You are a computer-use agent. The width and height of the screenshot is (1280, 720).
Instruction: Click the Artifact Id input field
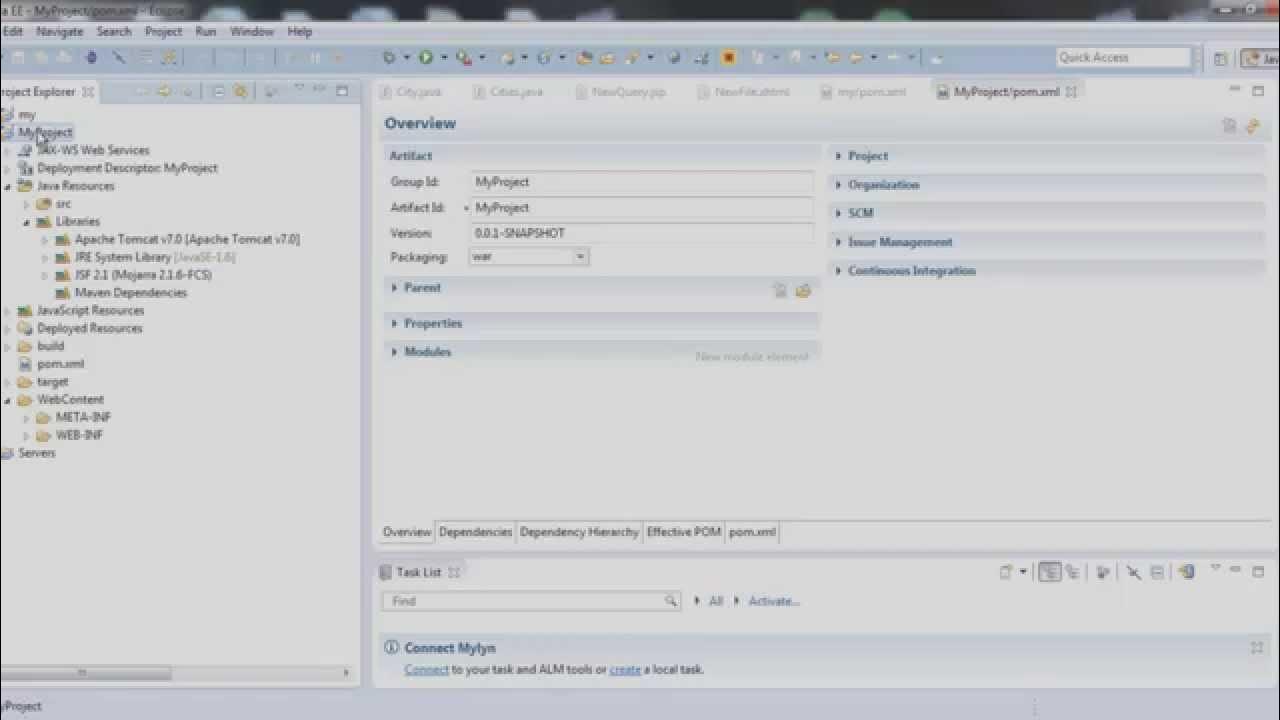(642, 208)
